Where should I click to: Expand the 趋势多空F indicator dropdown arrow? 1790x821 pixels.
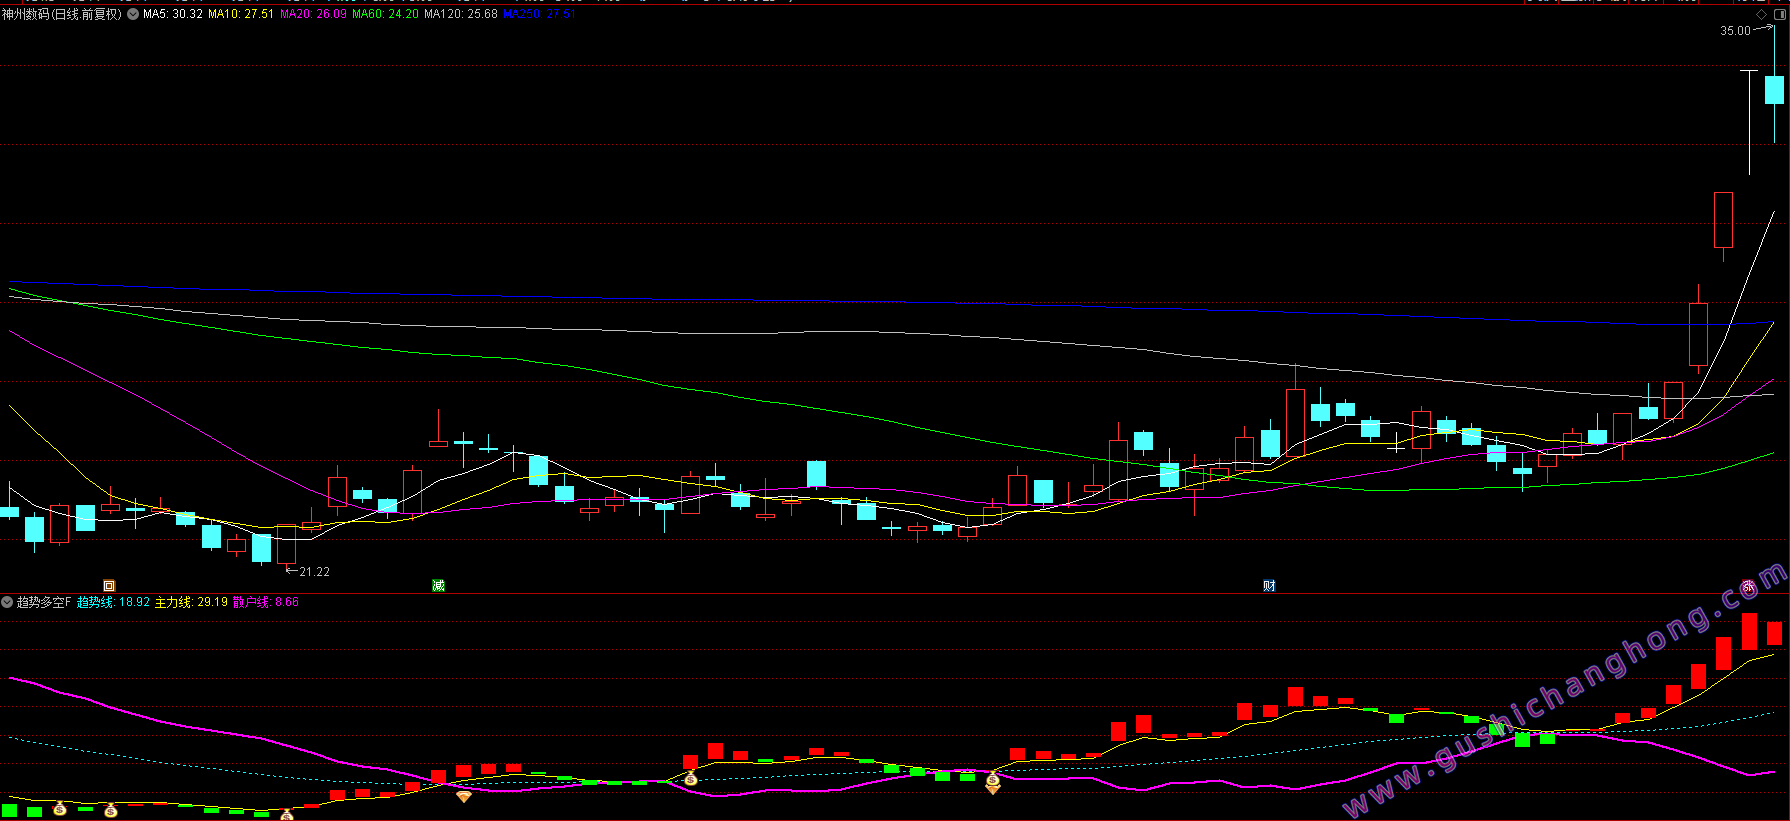click(7, 602)
